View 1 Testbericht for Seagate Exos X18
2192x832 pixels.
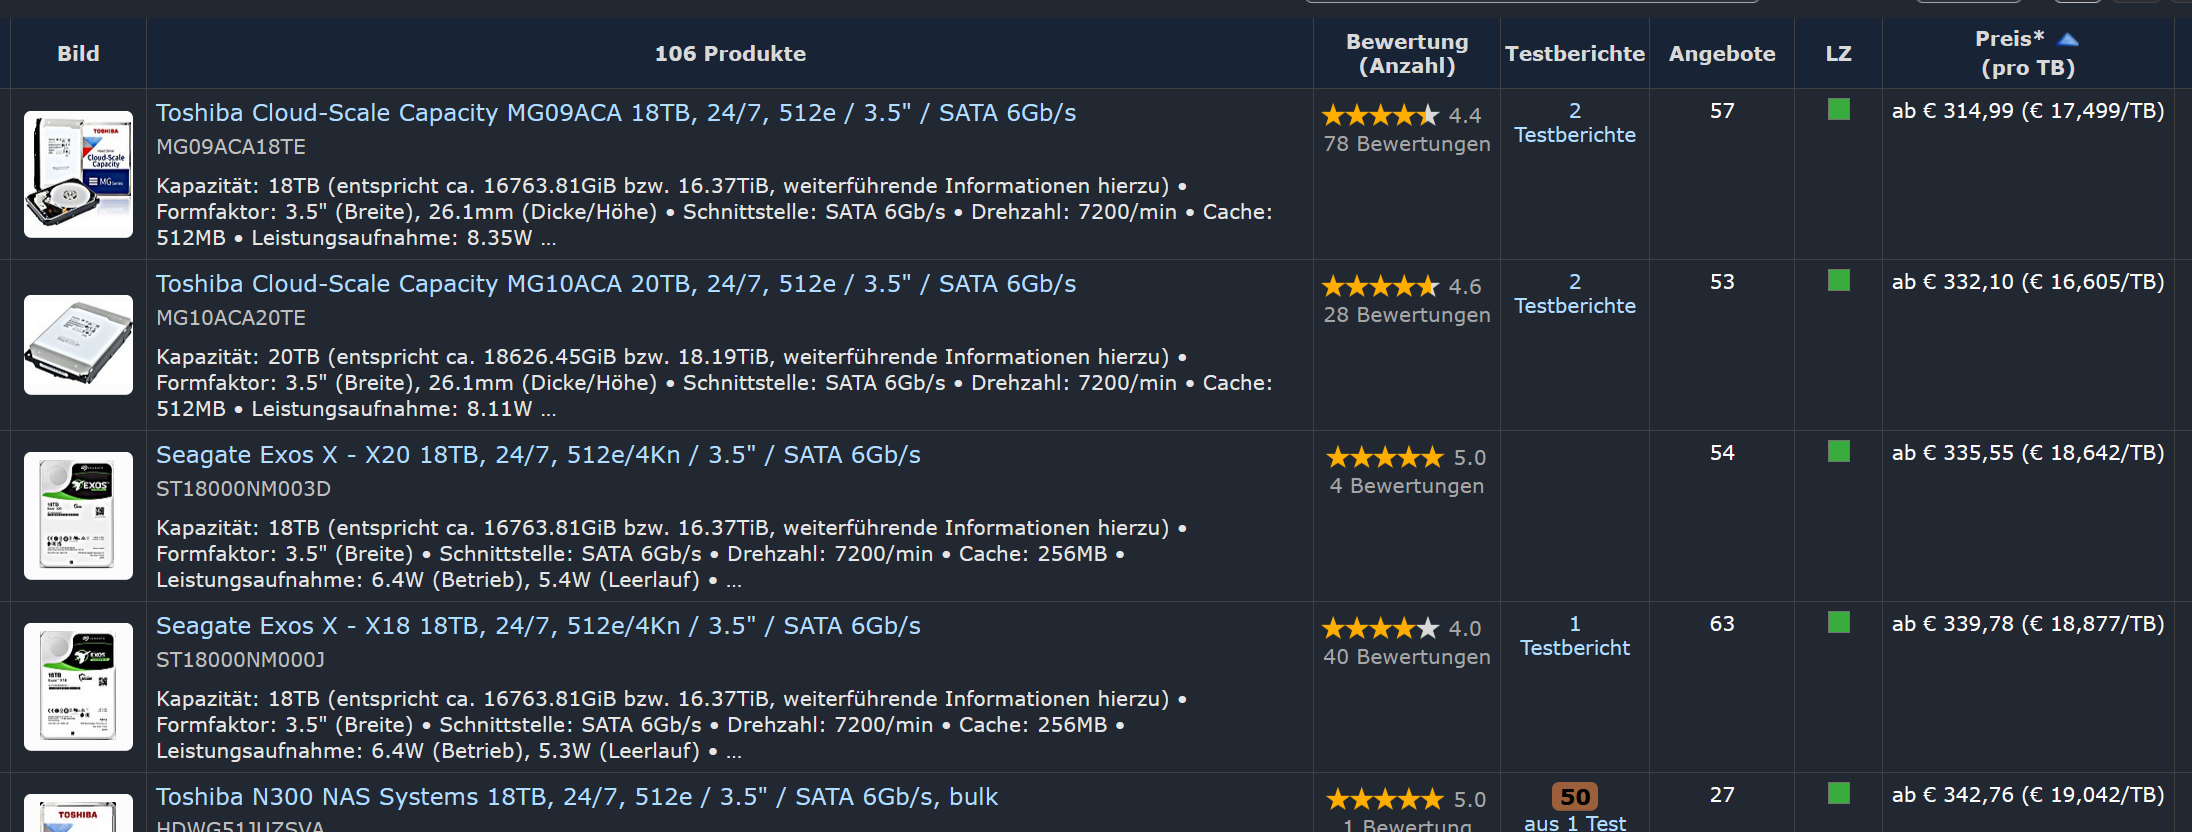click(x=1574, y=636)
